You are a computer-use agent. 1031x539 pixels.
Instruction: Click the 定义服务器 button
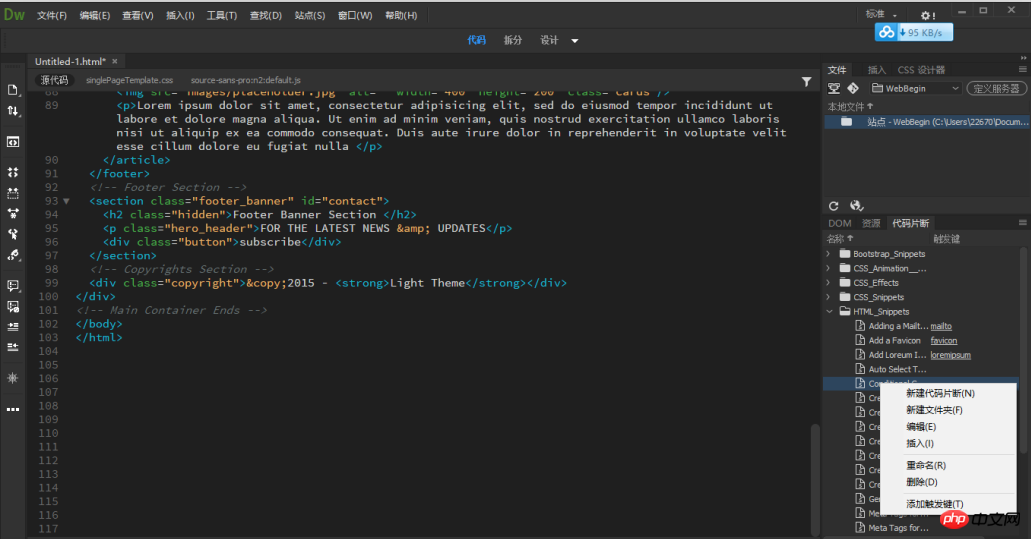click(996, 88)
